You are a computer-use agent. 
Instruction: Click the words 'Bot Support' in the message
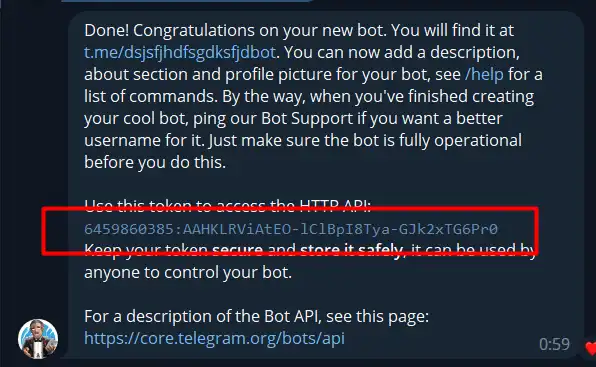click(x=307, y=119)
